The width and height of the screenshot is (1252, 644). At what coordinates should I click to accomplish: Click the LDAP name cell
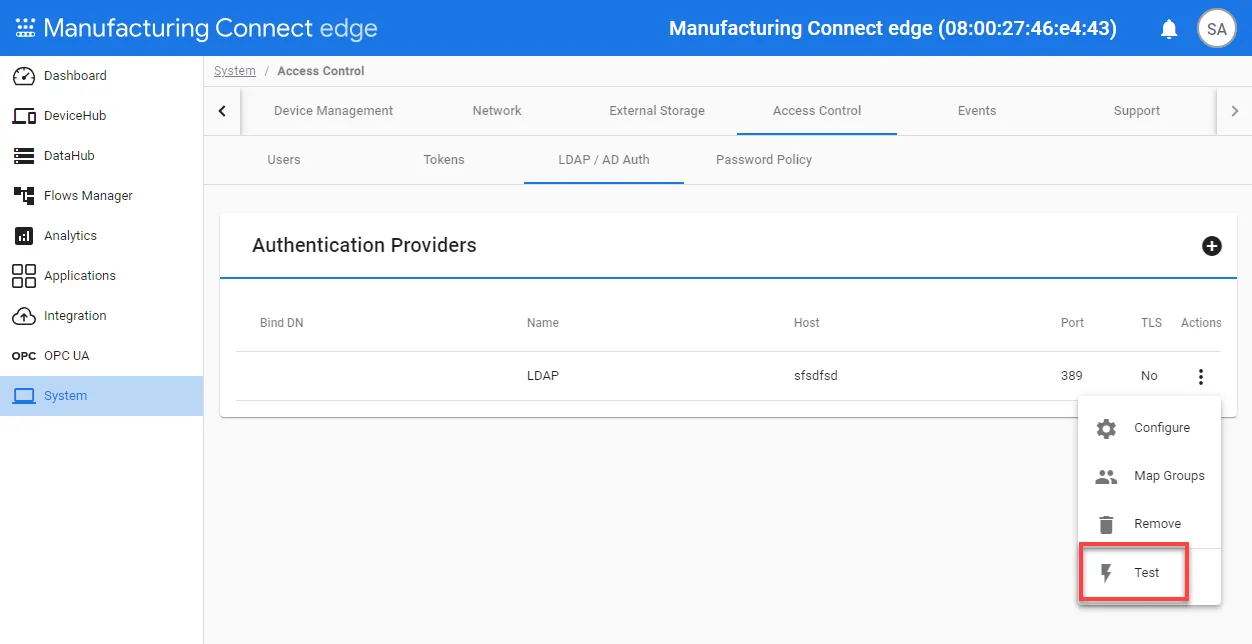pos(543,376)
